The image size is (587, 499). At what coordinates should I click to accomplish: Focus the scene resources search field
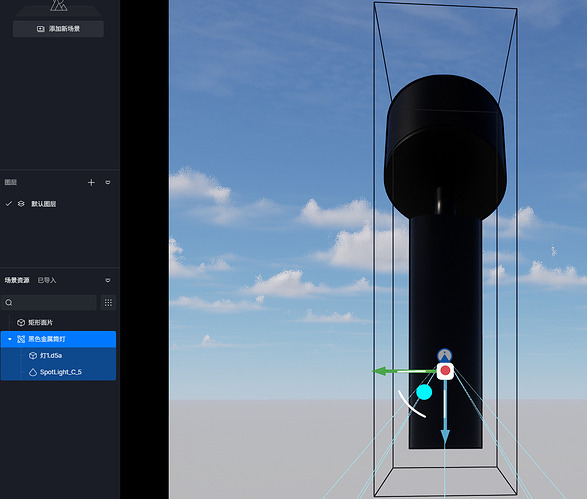click(49, 302)
